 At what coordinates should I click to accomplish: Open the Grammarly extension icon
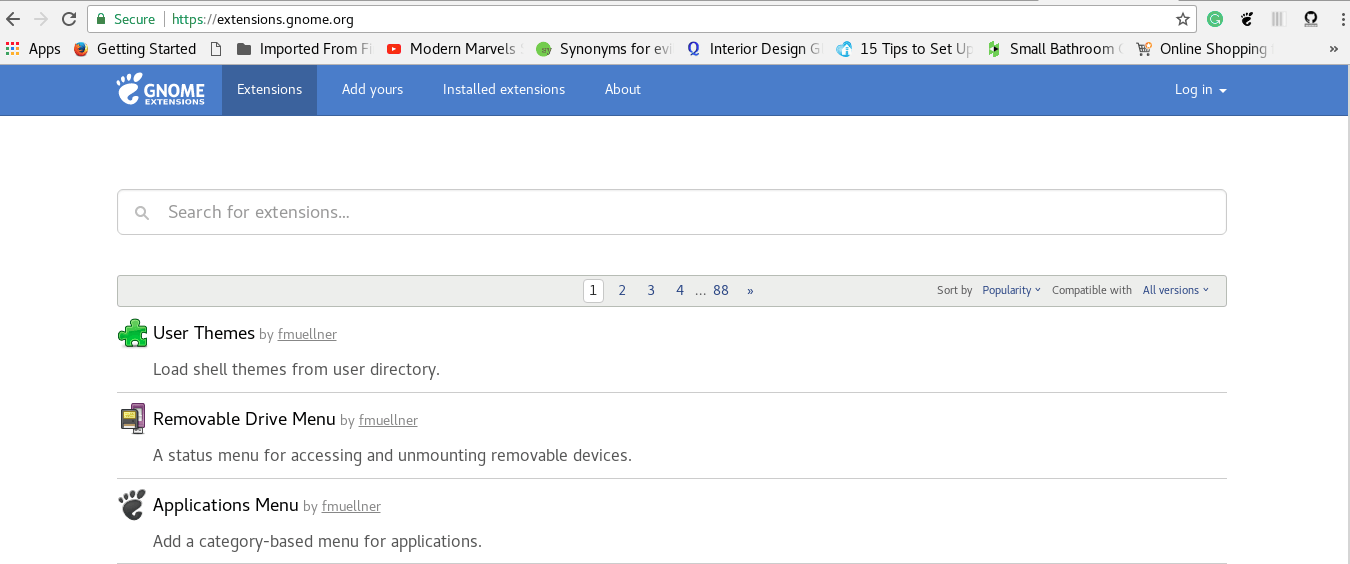[x=1215, y=19]
